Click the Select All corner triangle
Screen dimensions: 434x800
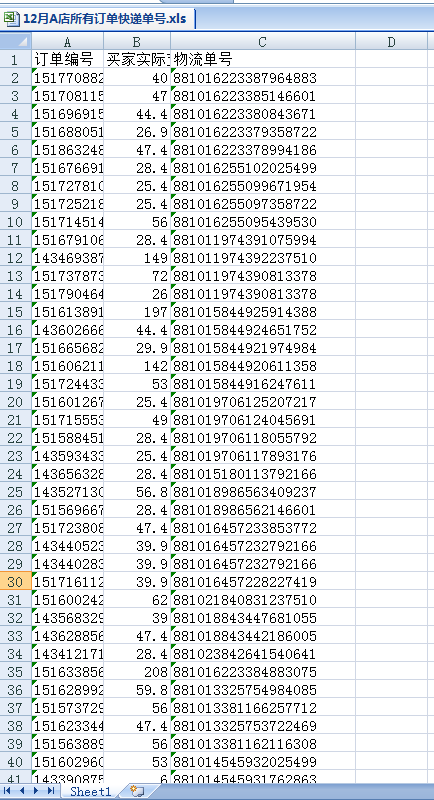[16, 41]
